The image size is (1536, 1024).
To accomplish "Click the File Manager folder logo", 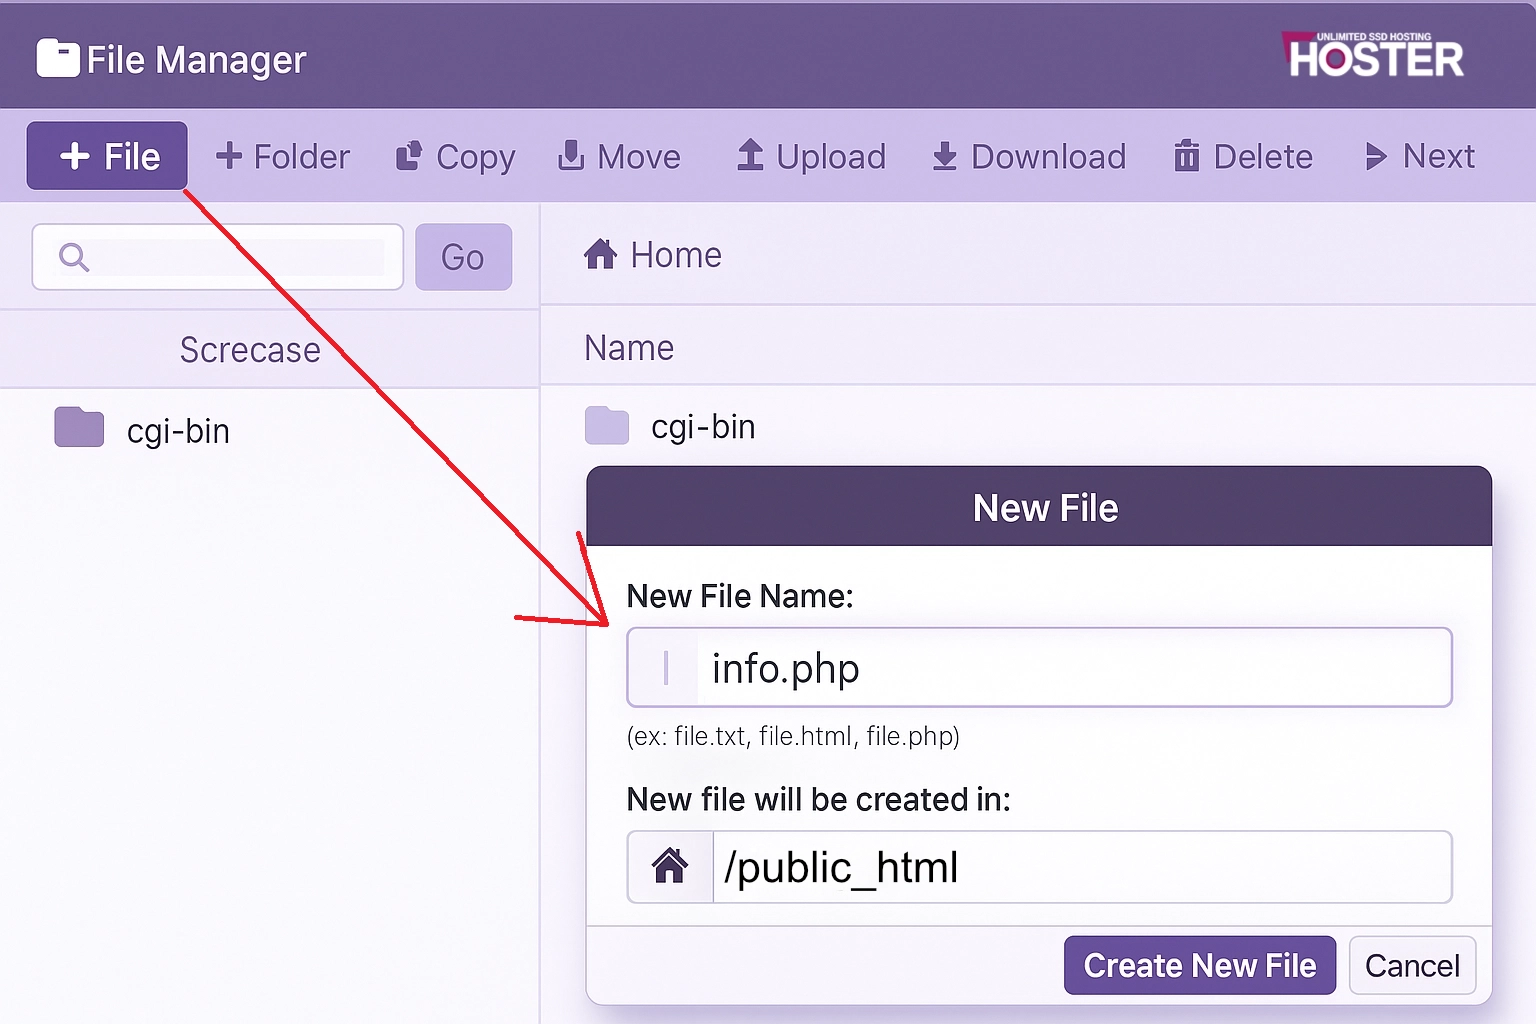I will [x=57, y=58].
